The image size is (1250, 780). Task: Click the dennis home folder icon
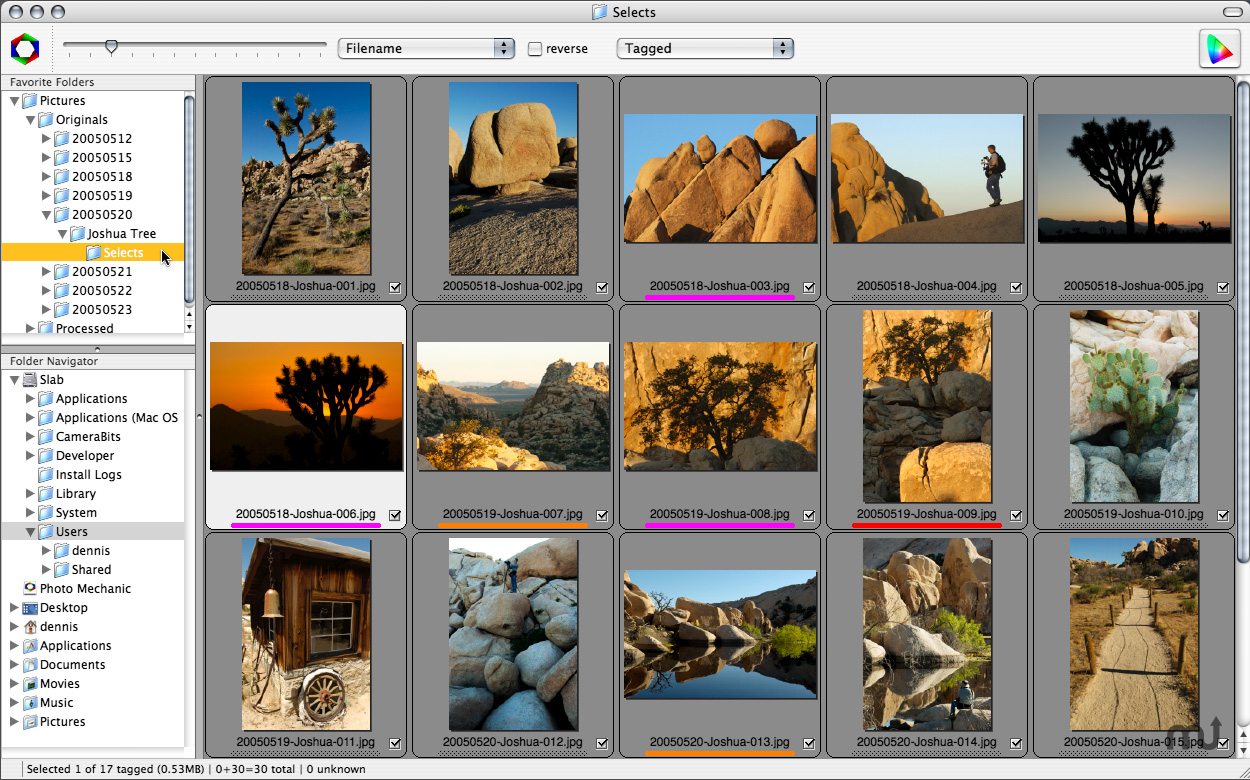click(30, 627)
